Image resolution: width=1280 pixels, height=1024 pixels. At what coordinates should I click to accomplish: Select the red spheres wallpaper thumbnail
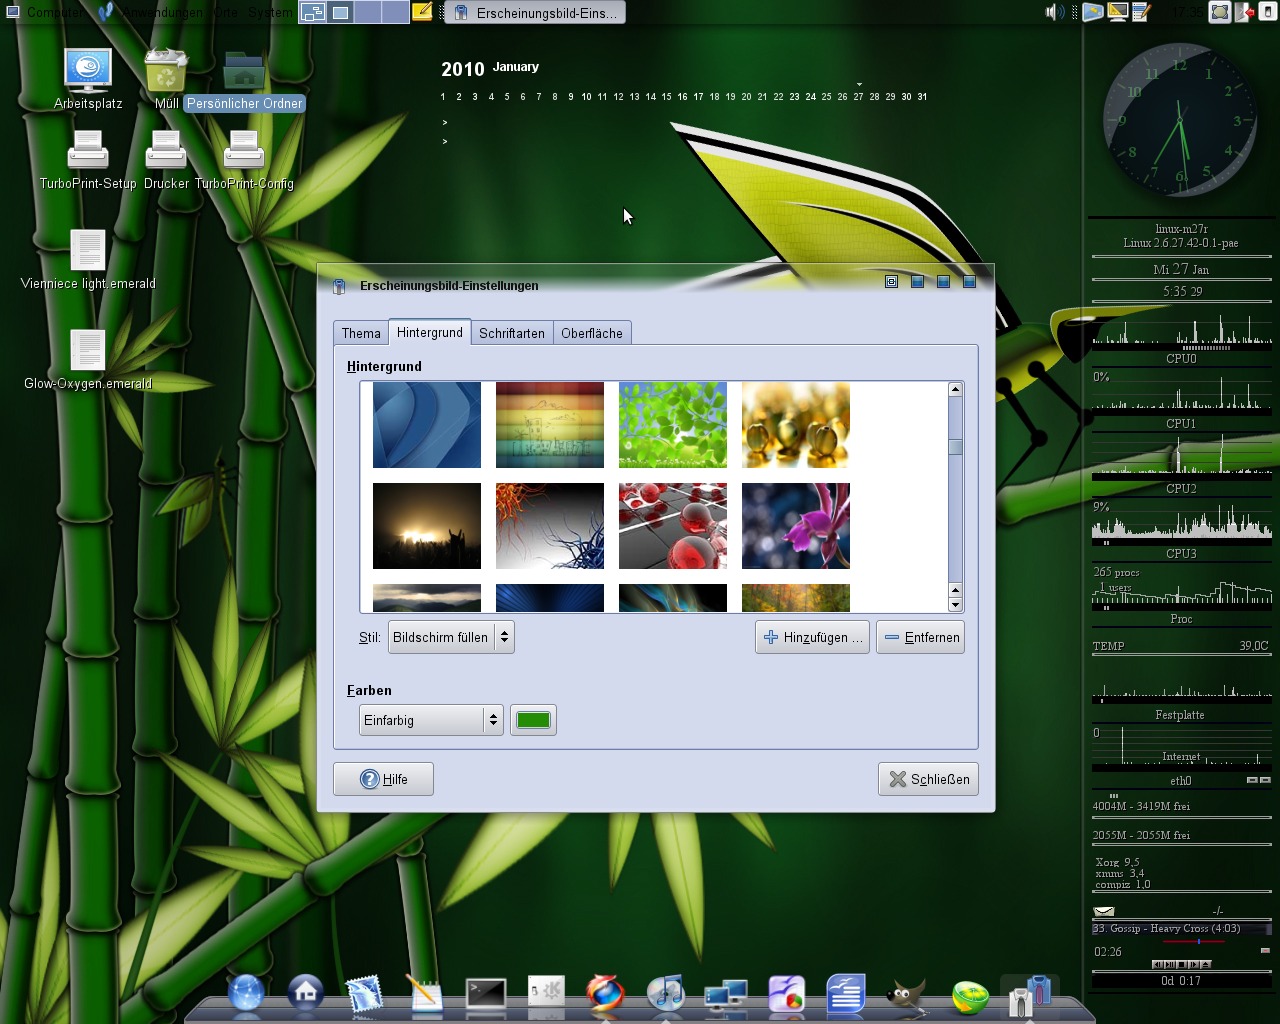(x=673, y=526)
